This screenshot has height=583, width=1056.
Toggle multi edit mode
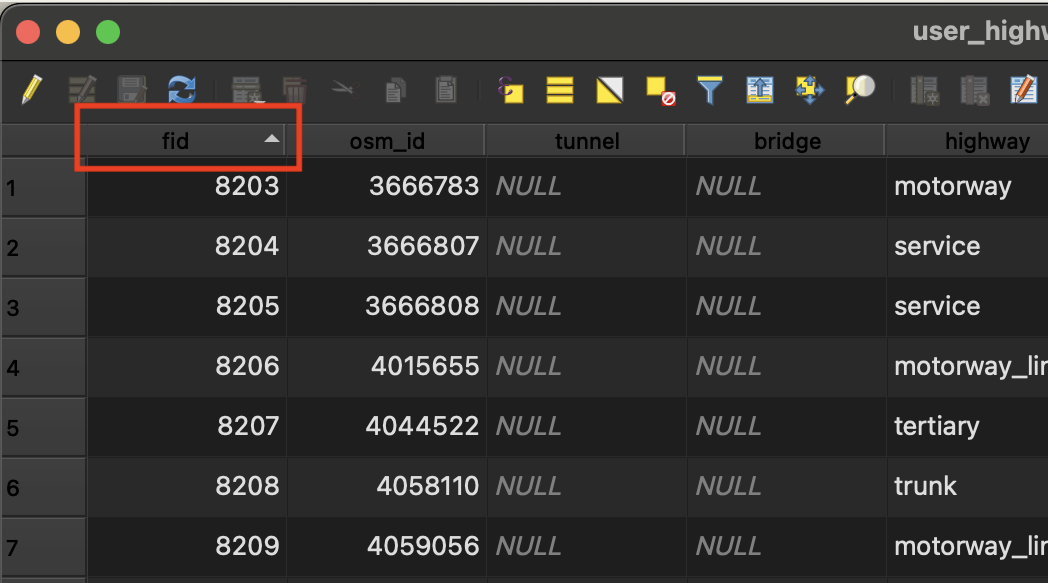(81, 91)
